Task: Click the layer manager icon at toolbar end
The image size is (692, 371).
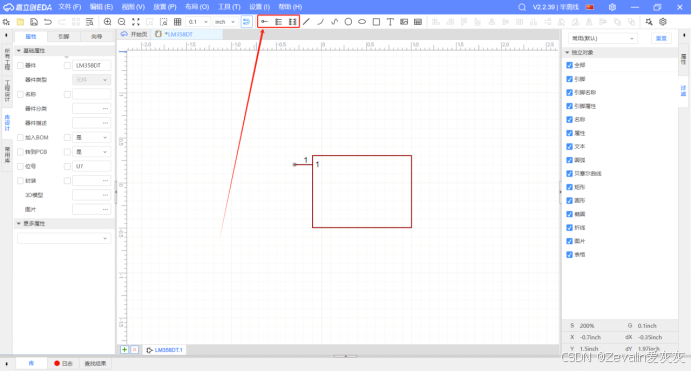Action: click(x=663, y=22)
